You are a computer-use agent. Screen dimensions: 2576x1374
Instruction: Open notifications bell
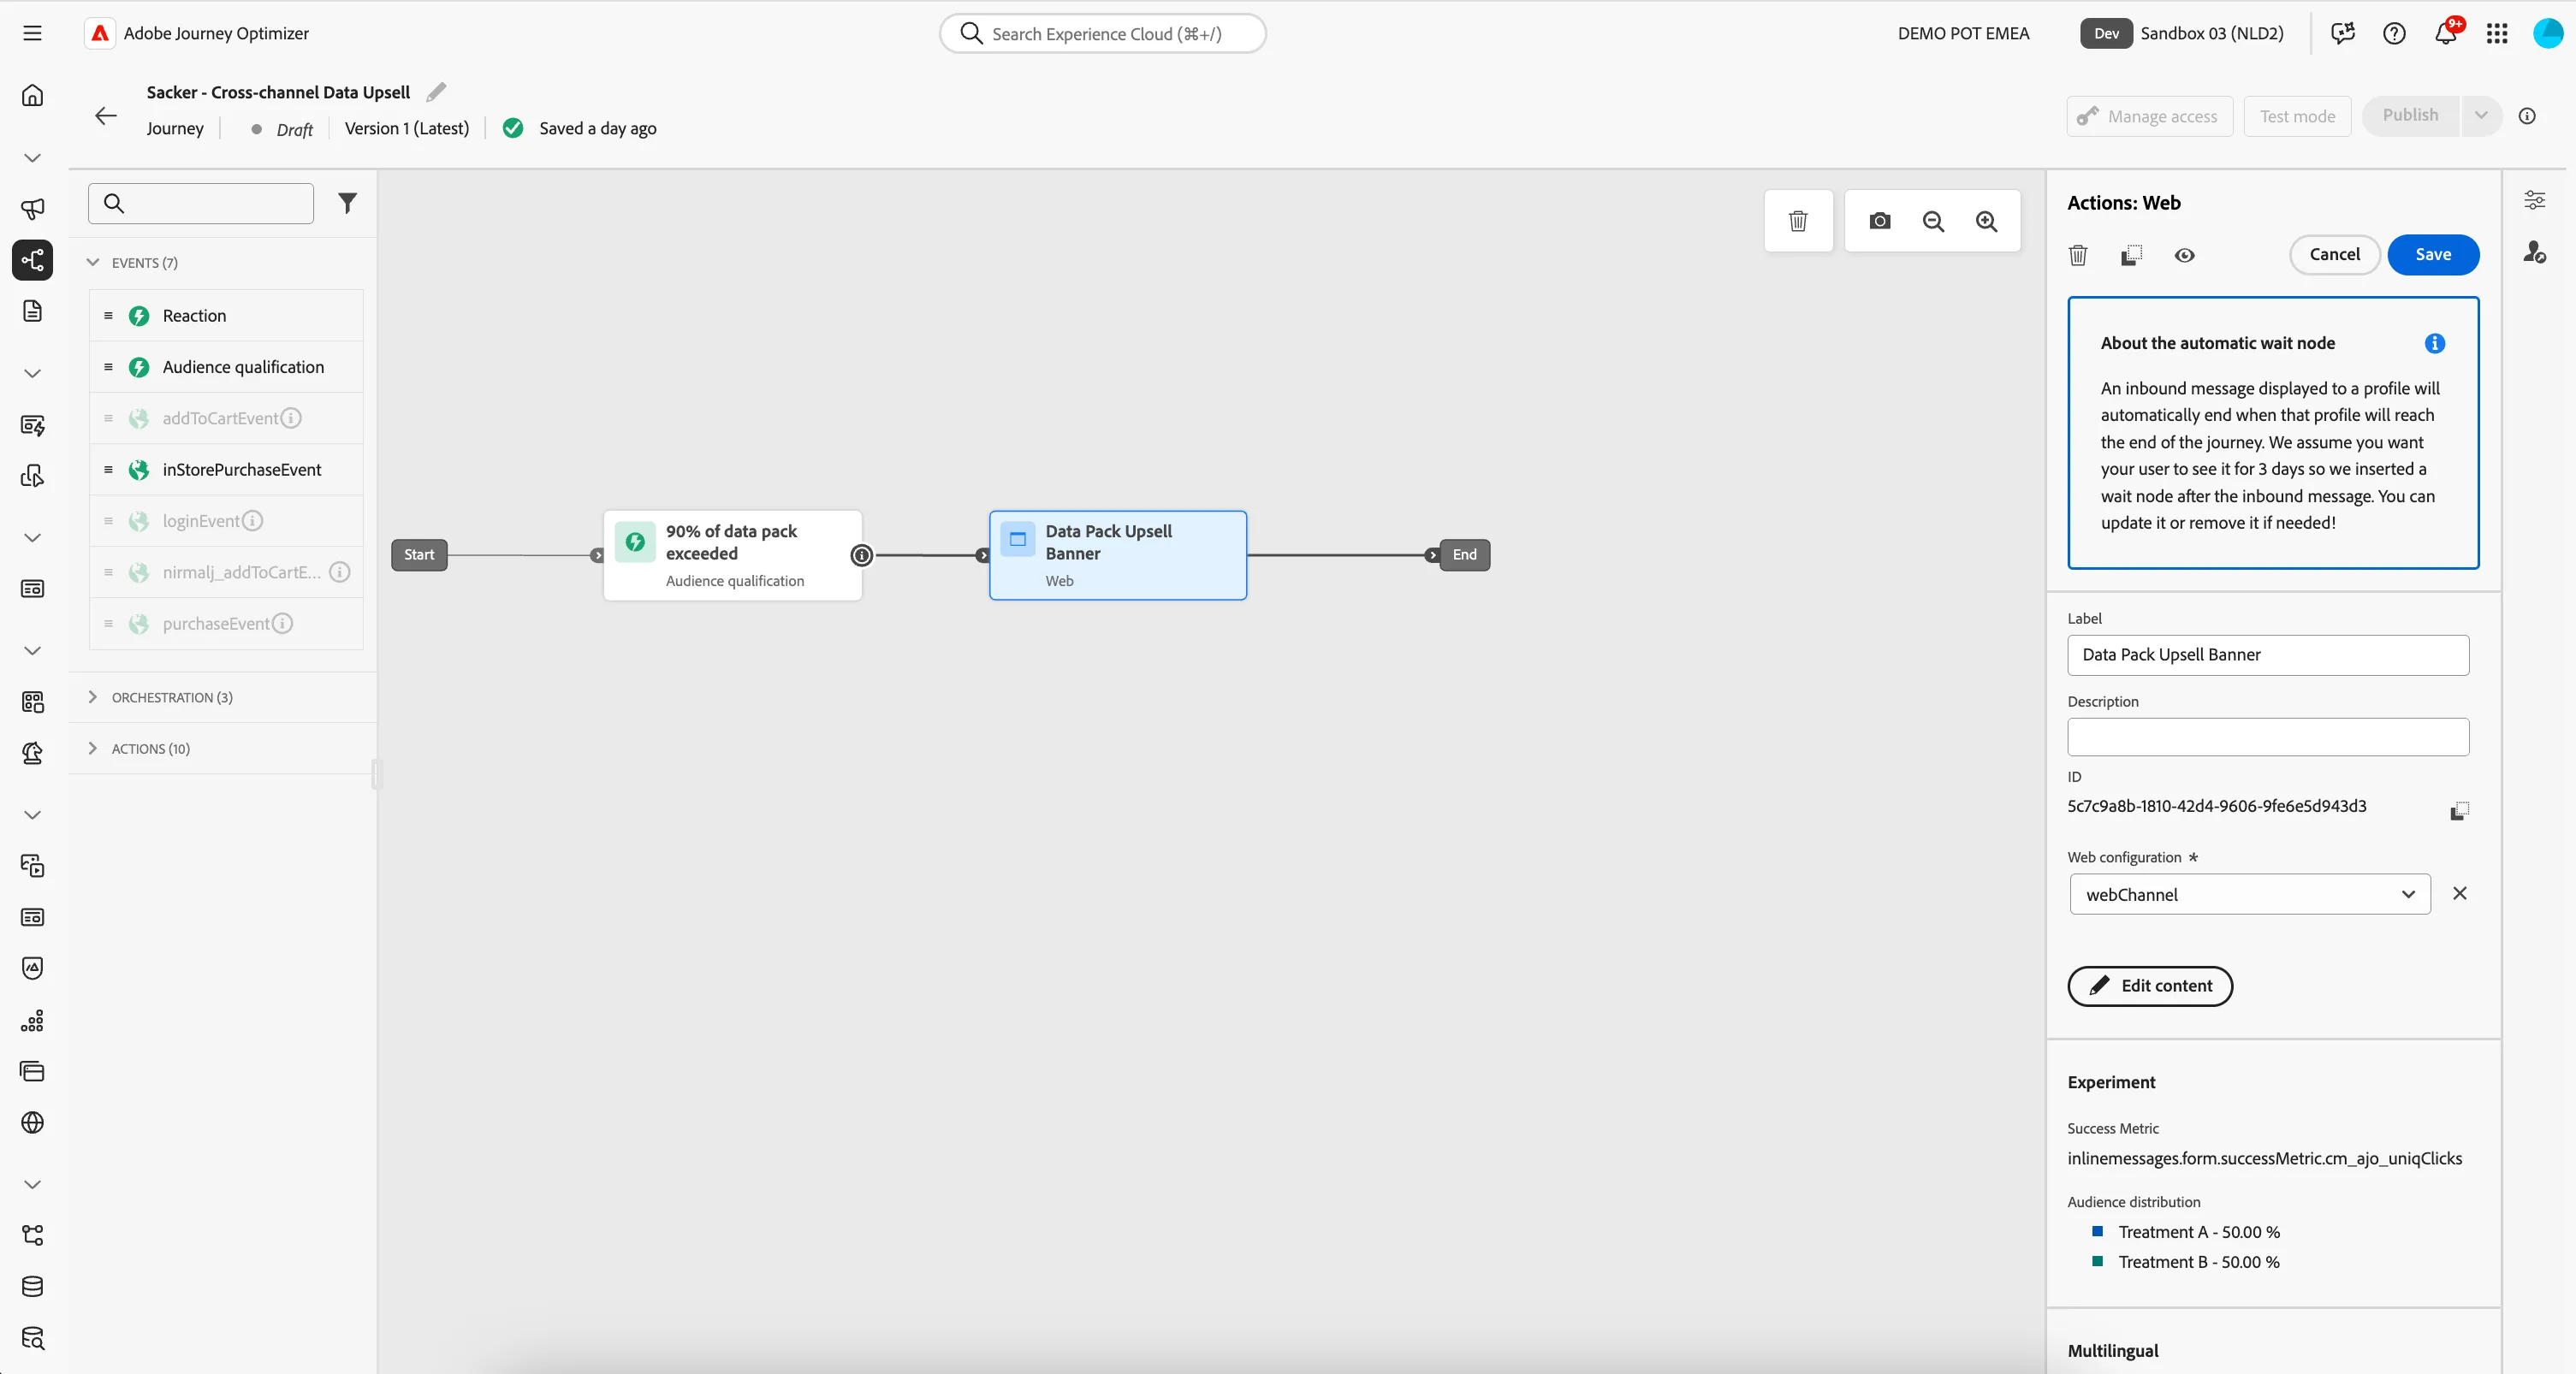click(x=2445, y=33)
